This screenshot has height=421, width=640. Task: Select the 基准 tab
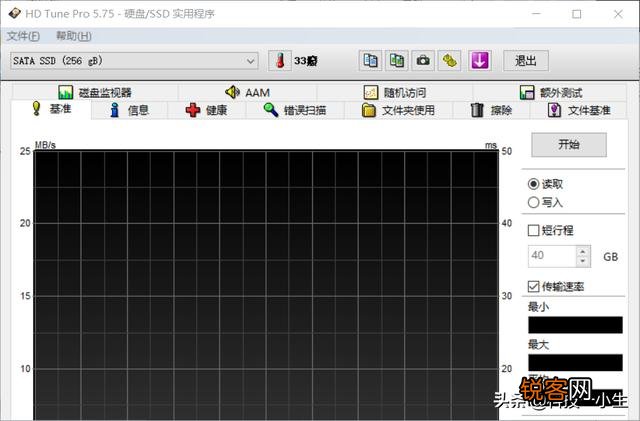click(51, 109)
